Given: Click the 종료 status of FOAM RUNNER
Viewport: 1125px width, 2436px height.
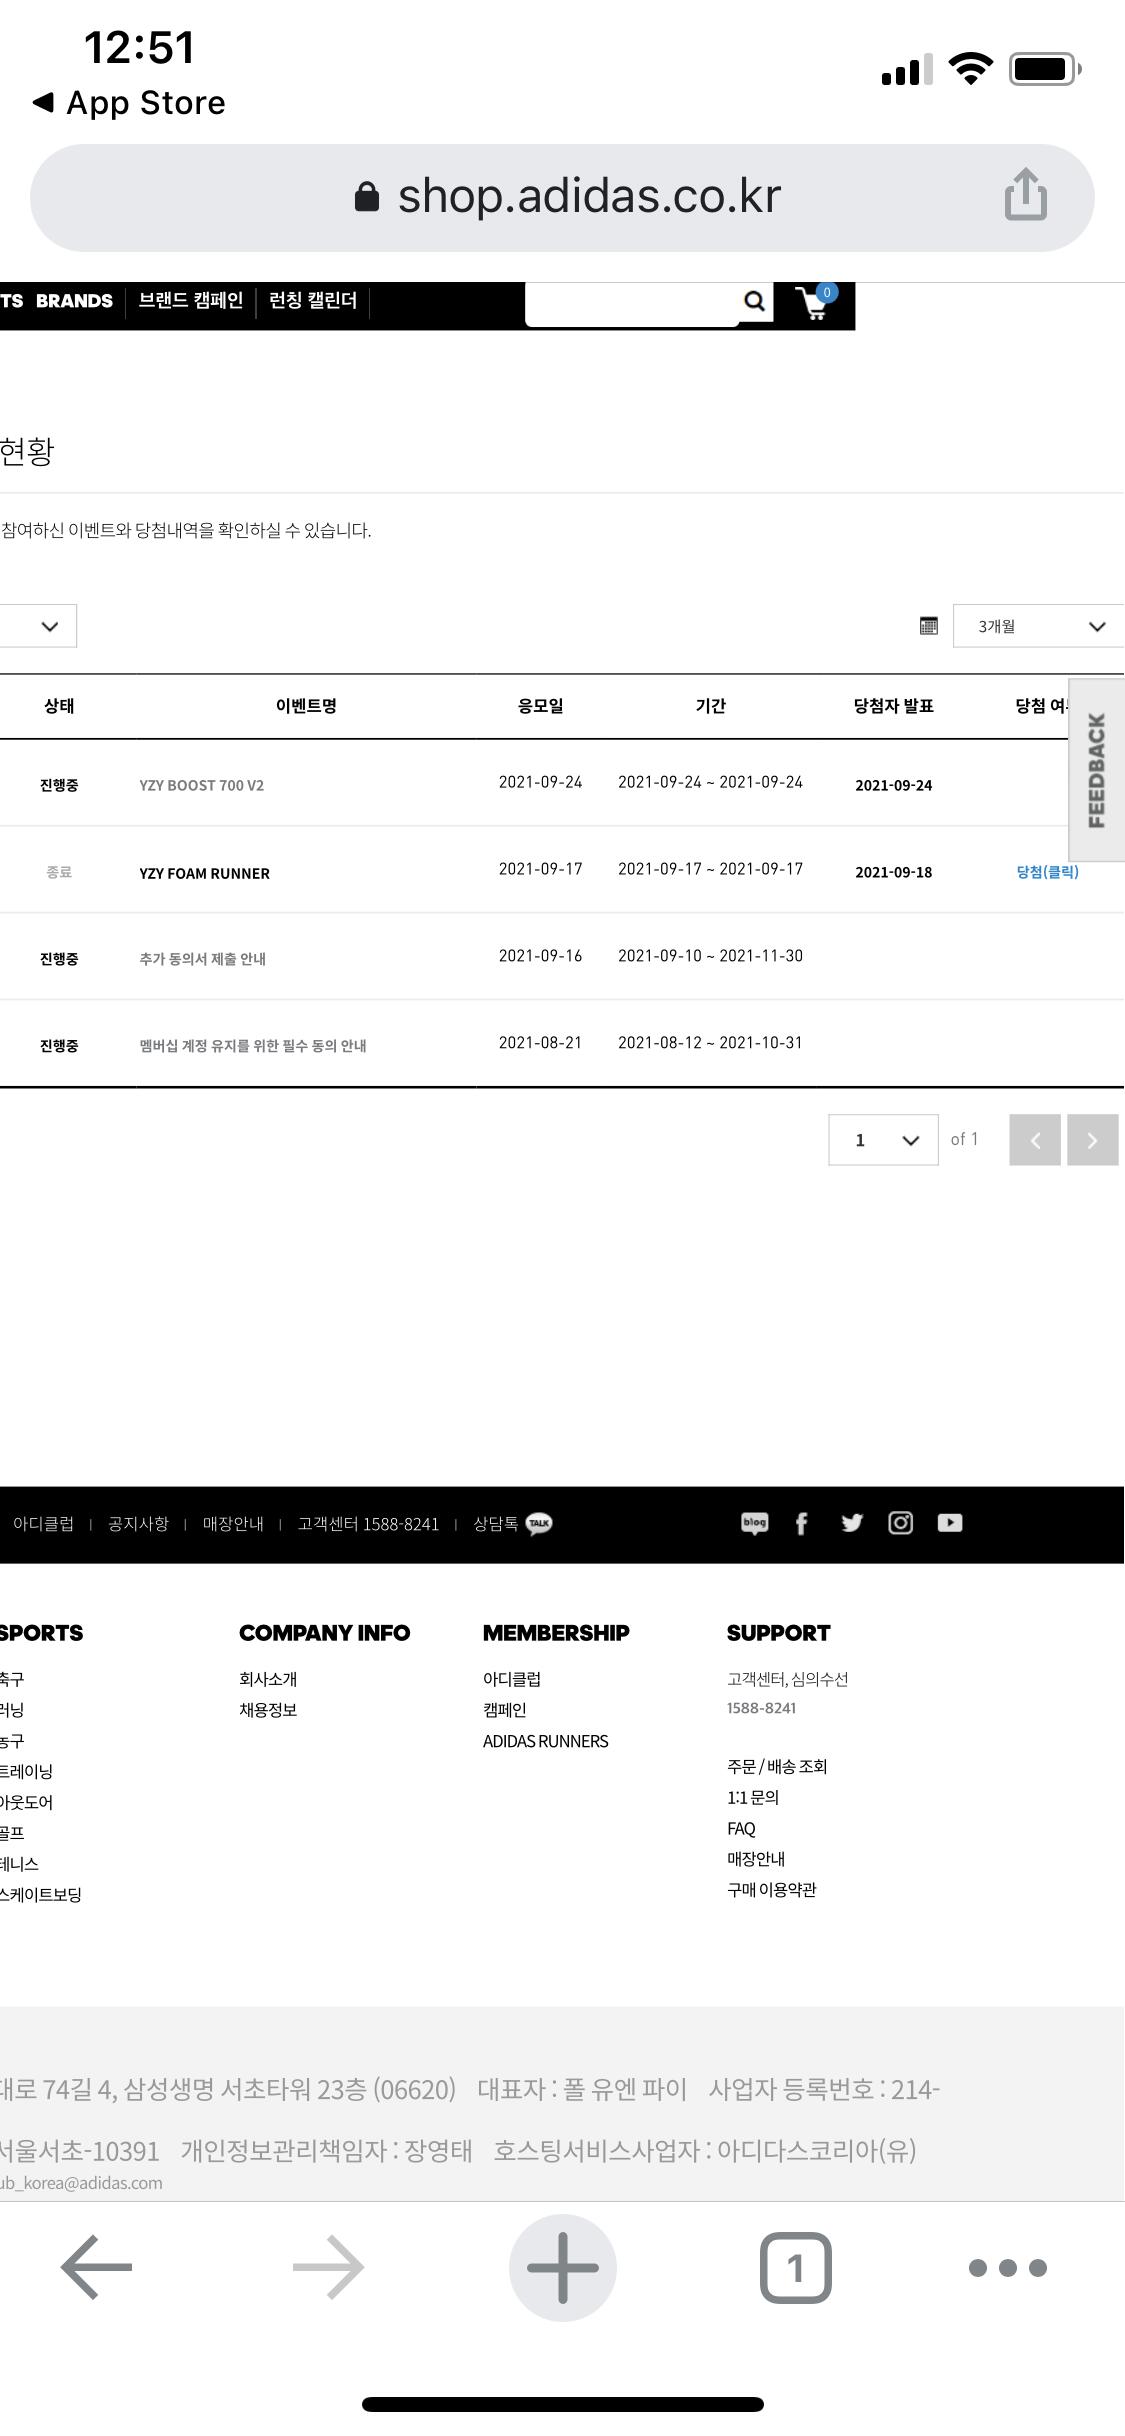Looking at the screenshot, I should [59, 872].
